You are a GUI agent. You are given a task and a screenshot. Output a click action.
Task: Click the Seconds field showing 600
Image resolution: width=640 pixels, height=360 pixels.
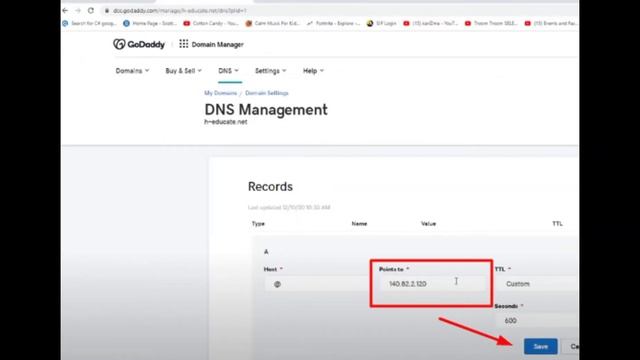pyautogui.click(x=537, y=320)
